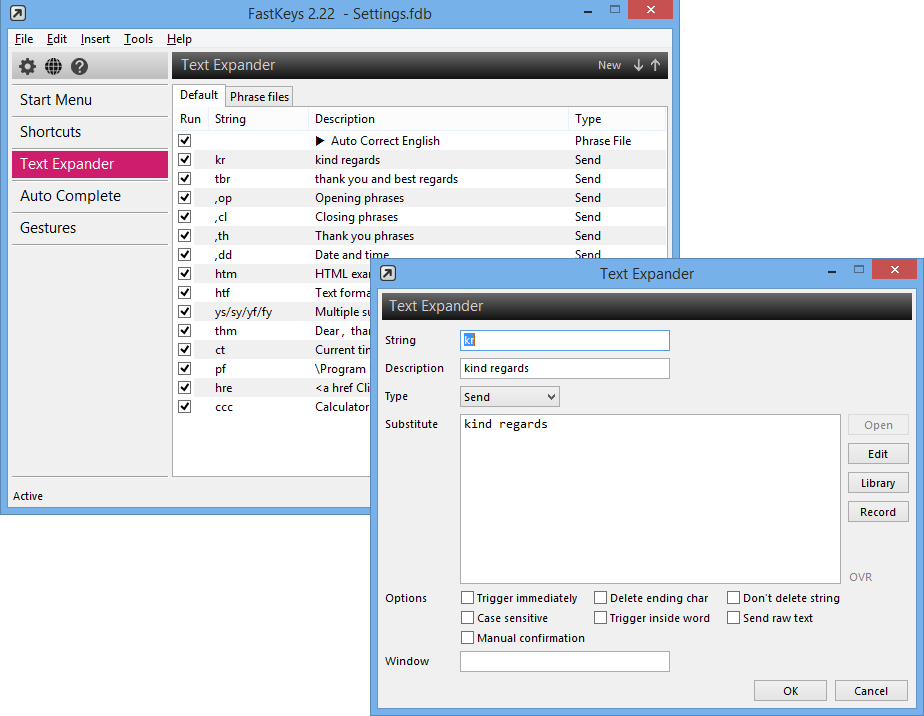
Task: Enable Case sensitive option
Action: pyautogui.click(x=504, y=618)
